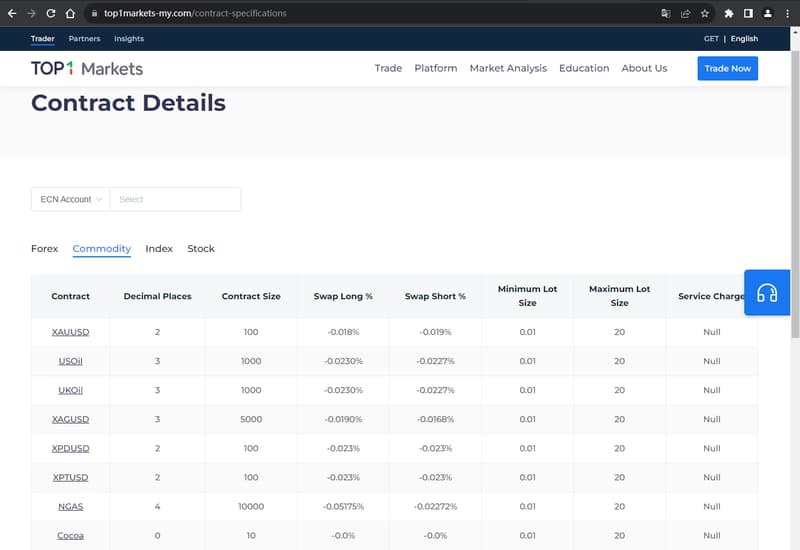Click the Select search field
Viewport: 800px width, 550px height.
click(x=175, y=199)
